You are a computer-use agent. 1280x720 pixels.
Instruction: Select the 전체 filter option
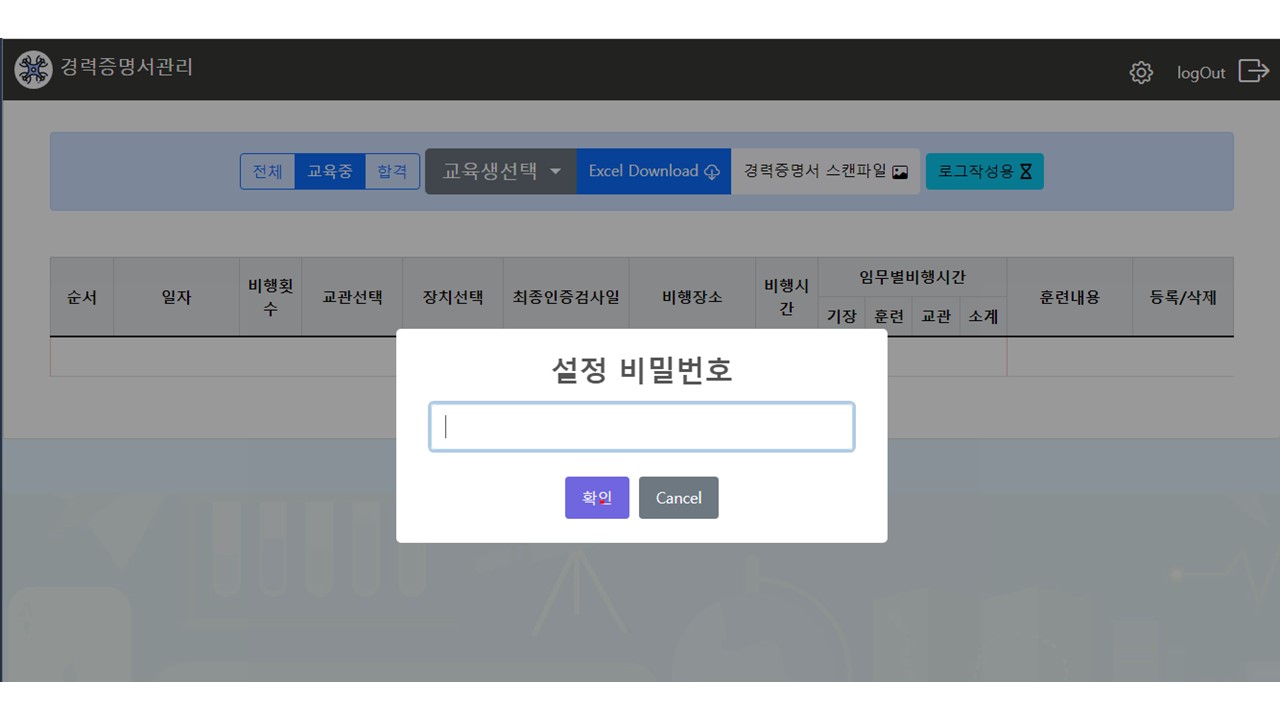click(x=267, y=171)
